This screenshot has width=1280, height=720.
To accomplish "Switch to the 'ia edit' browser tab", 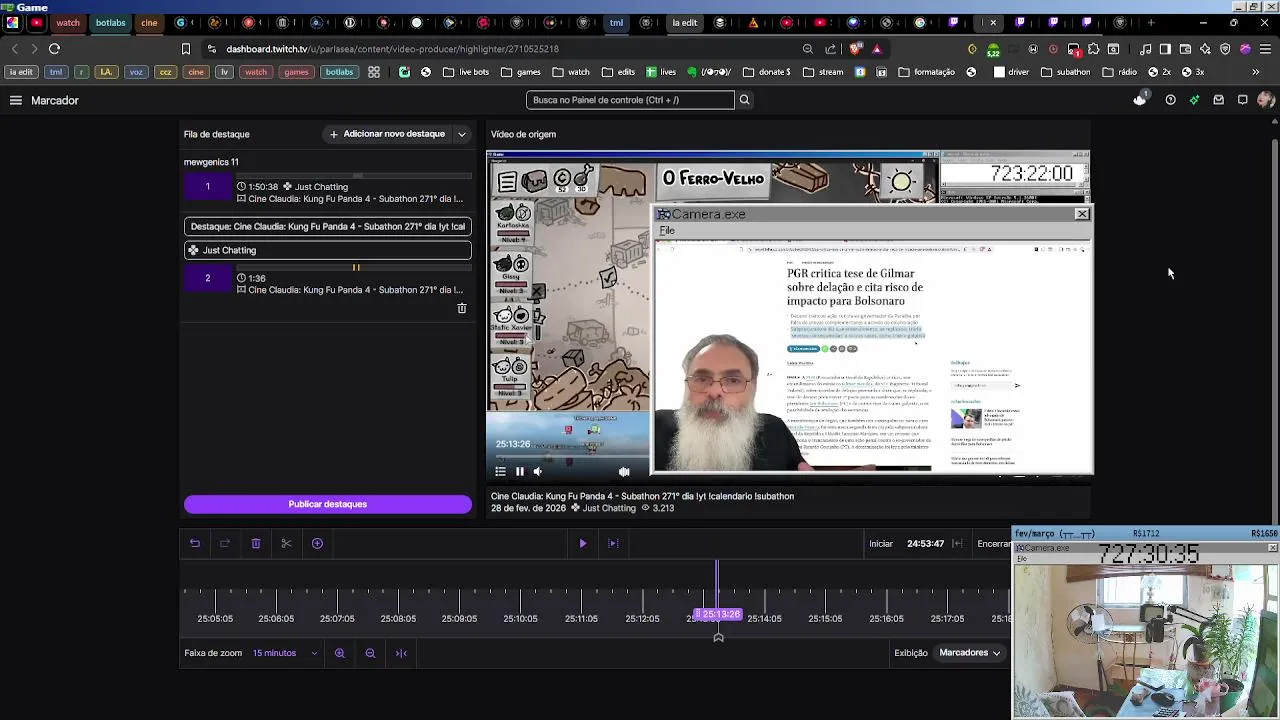I will point(684,22).
